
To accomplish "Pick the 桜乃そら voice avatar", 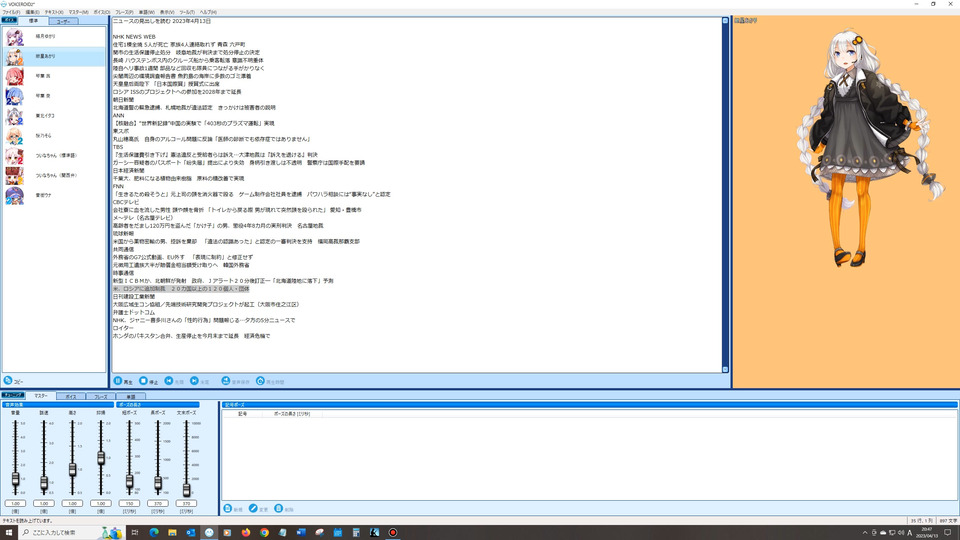I will pos(15,136).
